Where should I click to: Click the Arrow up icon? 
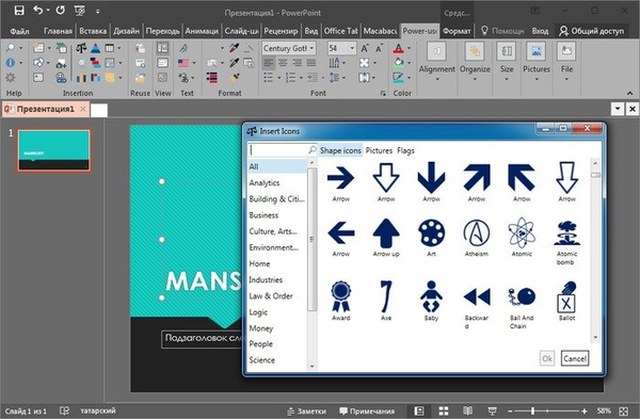click(387, 234)
